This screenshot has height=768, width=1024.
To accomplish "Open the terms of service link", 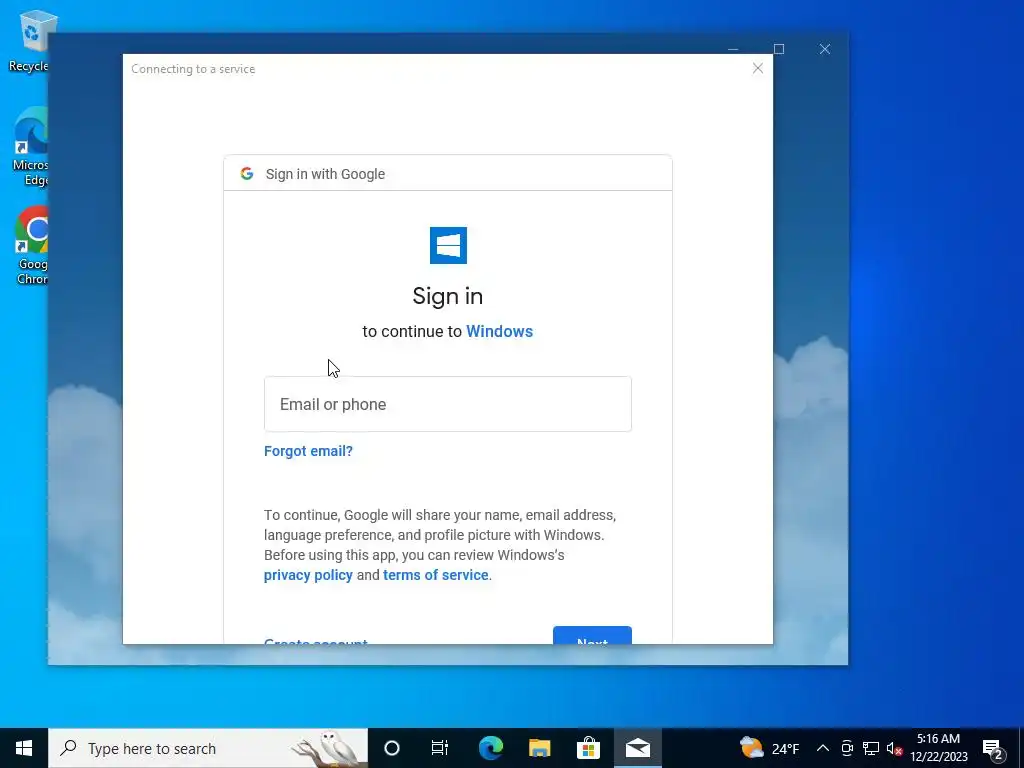I will (436, 575).
